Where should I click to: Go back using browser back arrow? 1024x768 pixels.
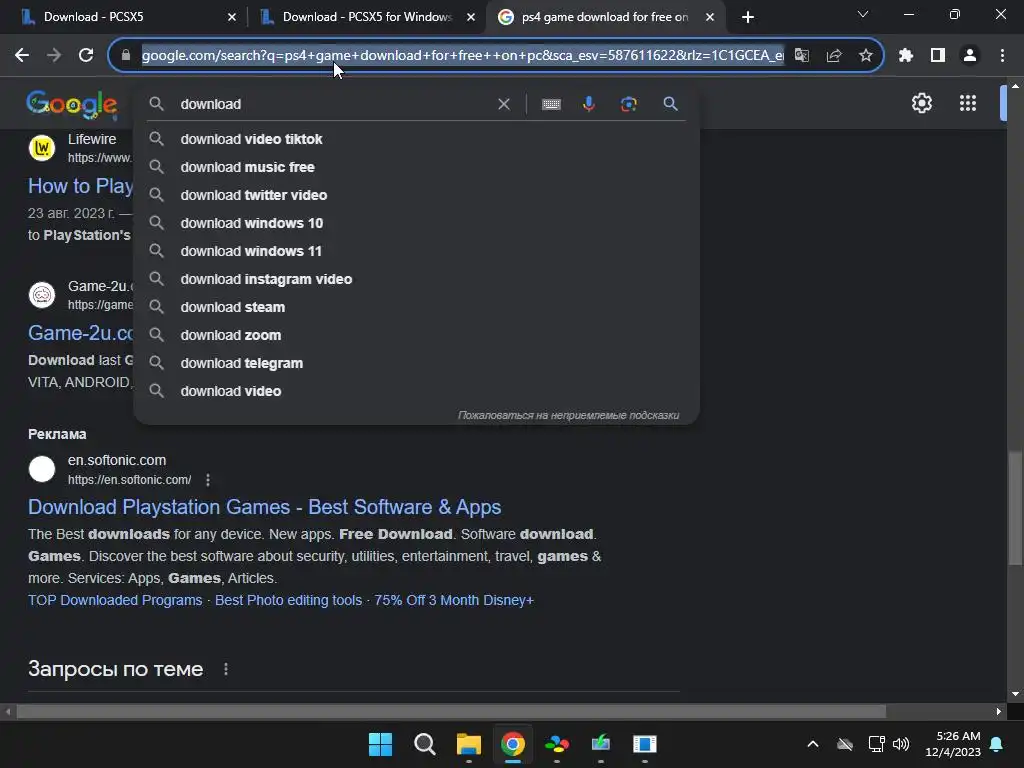tap(22, 56)
